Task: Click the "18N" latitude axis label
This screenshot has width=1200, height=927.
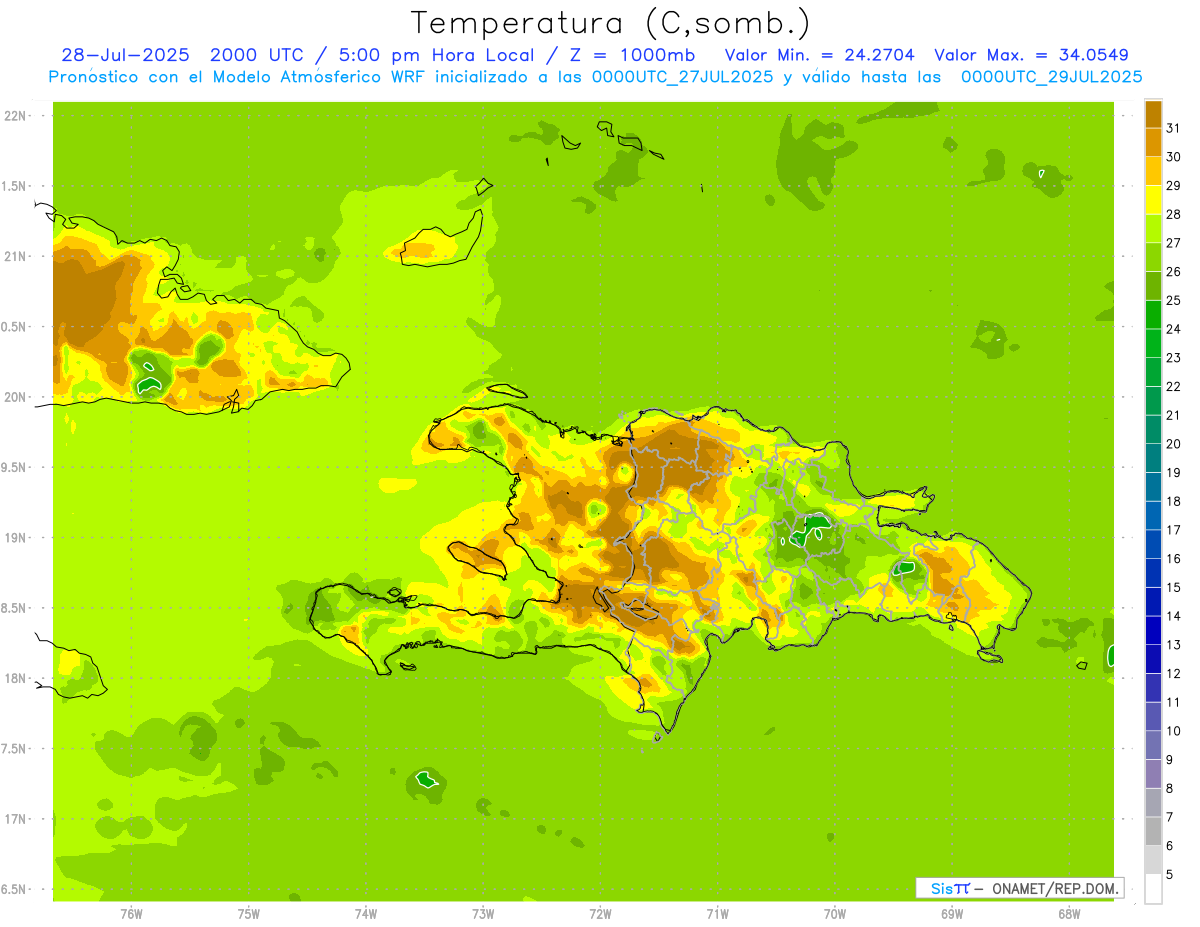Action: click(14, 679)
